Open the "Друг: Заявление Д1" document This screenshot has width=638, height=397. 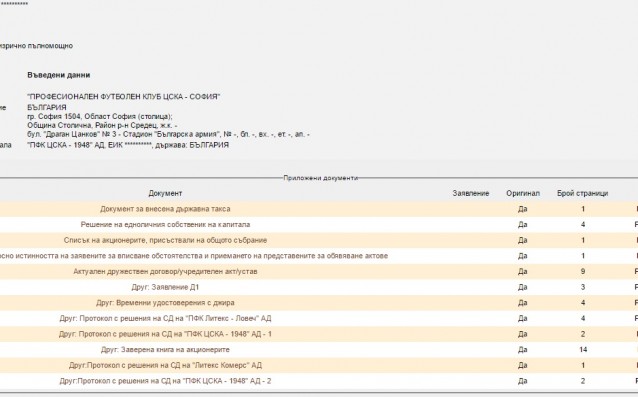[x=165, y=287]
